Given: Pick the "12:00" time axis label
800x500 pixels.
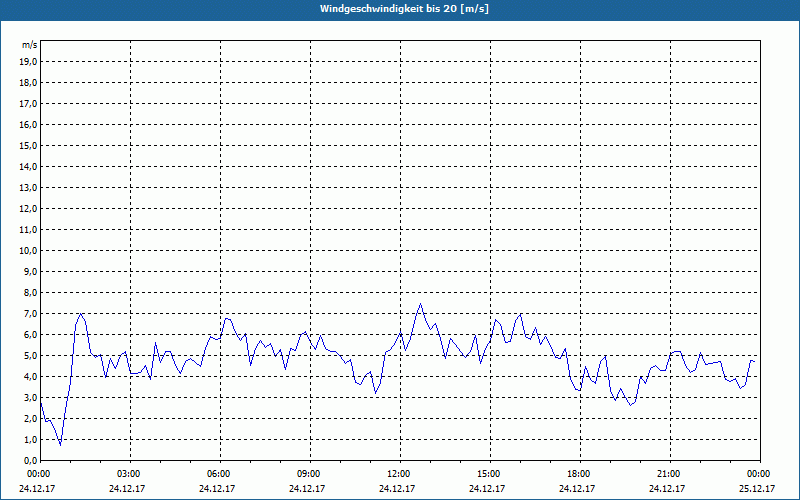Looking at the screenshot, I should pos(399,474).
